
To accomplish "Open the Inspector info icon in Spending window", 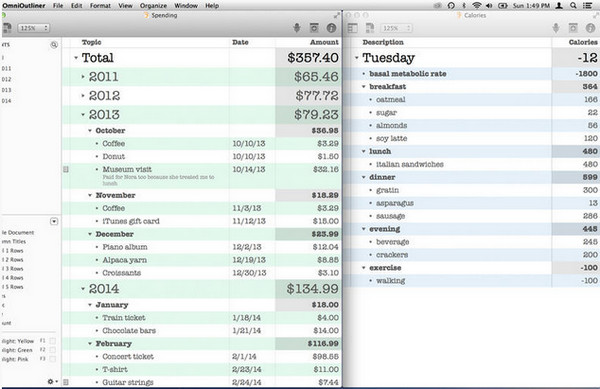I will pos(331,28).
